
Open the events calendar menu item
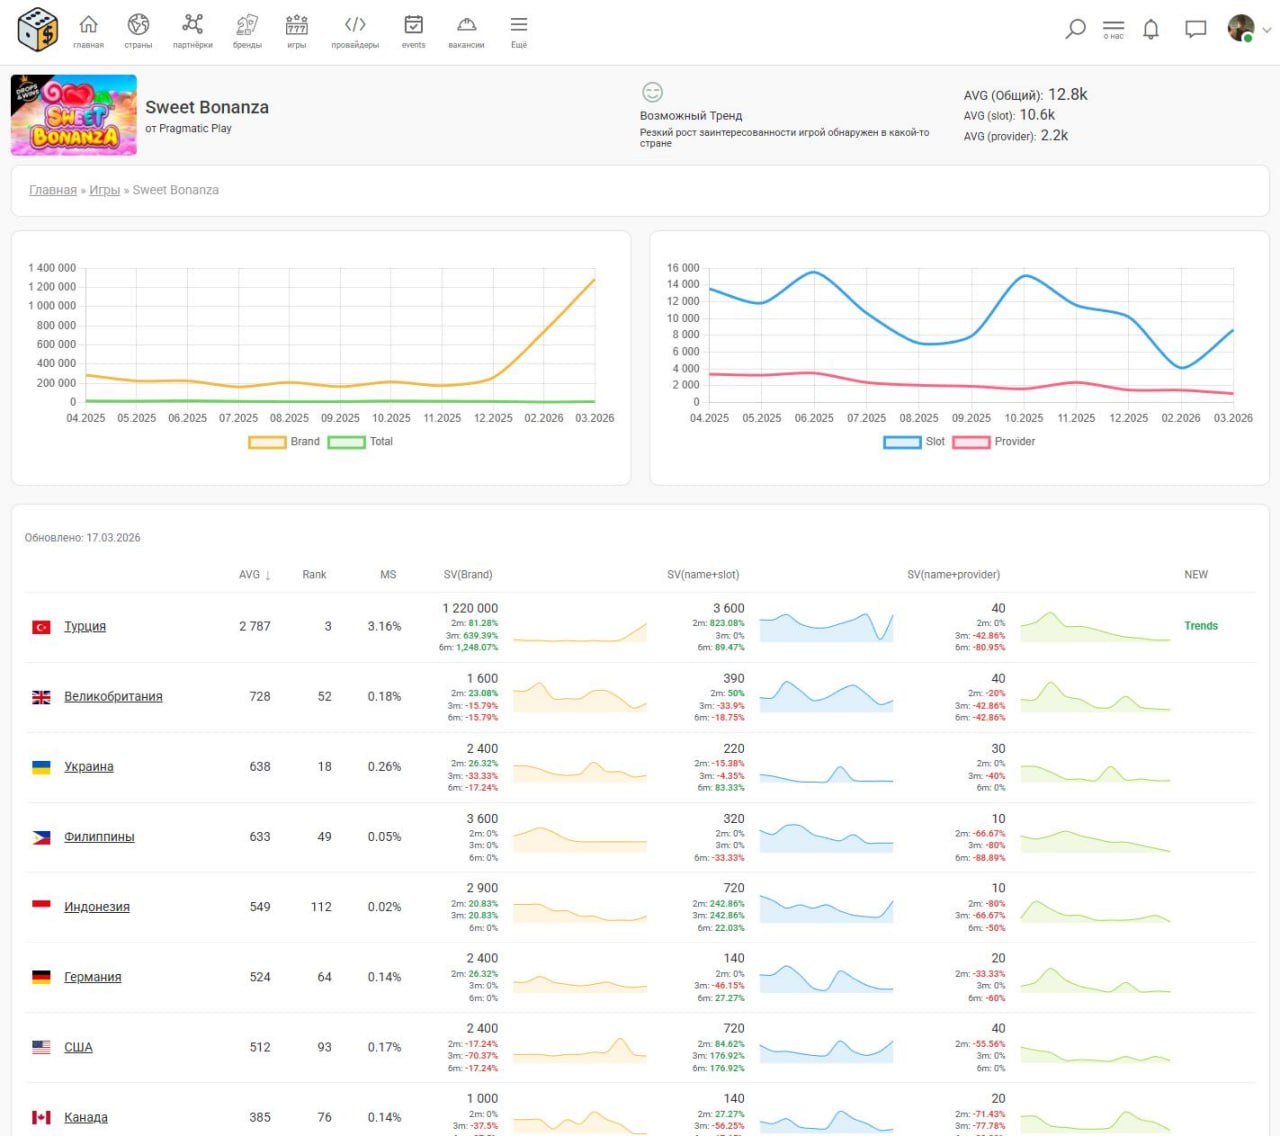tap(413, 30)
